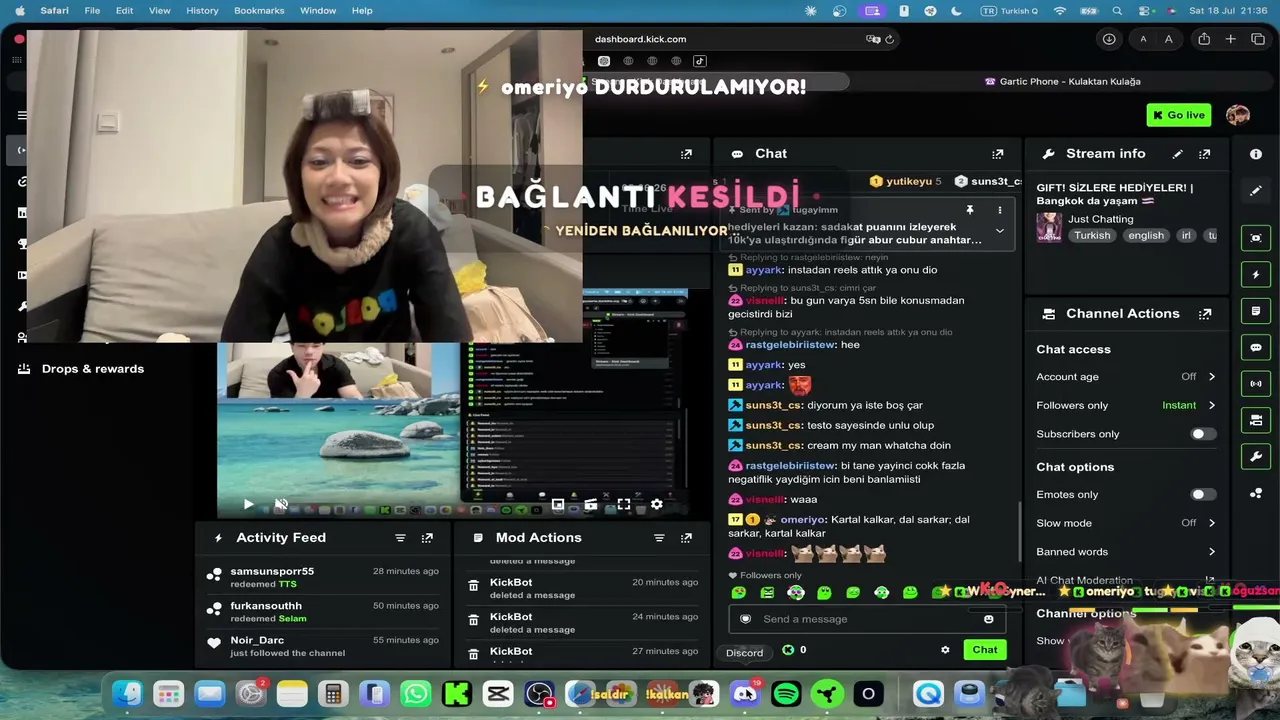Enter fullscreen on stream preview
Screen dimensions: 1280x720
[623, 504]
